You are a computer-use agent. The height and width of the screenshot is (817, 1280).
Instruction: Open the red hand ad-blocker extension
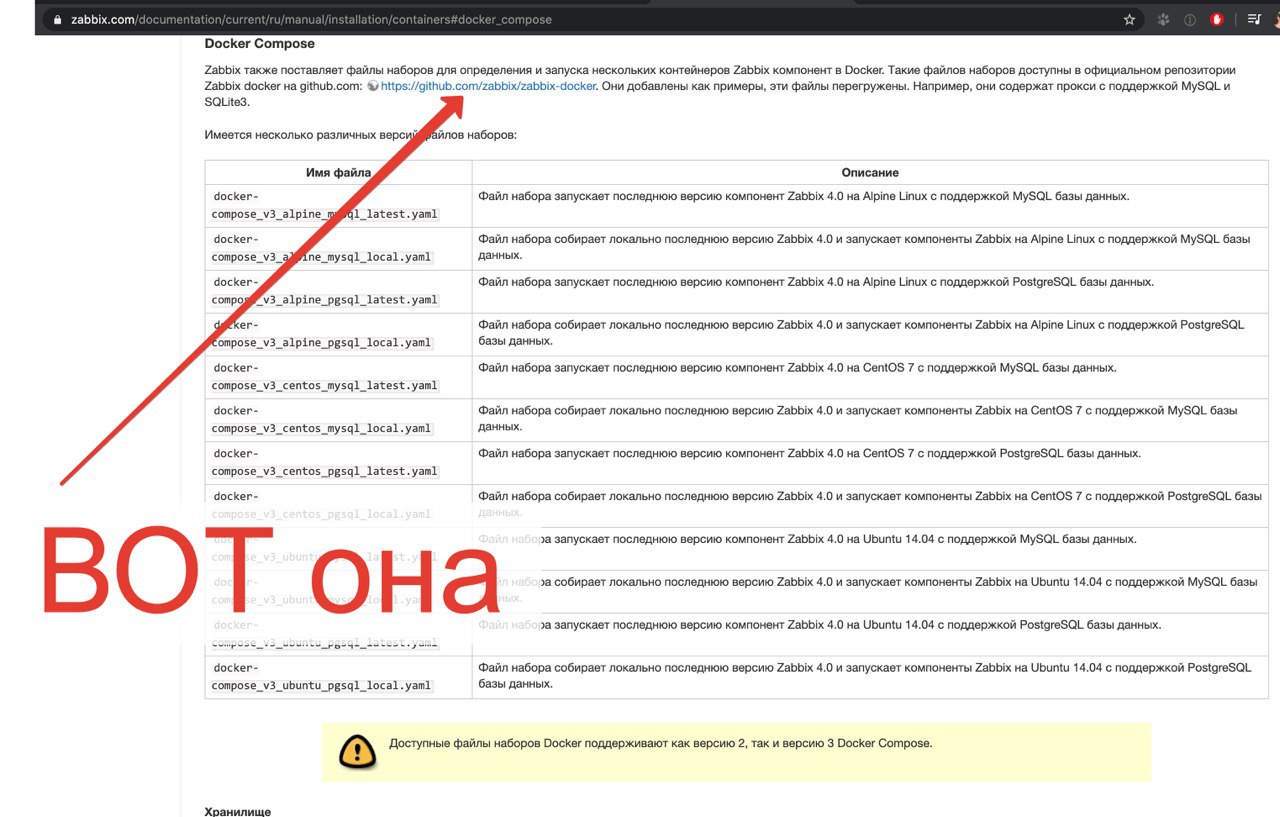point(1217,19)
